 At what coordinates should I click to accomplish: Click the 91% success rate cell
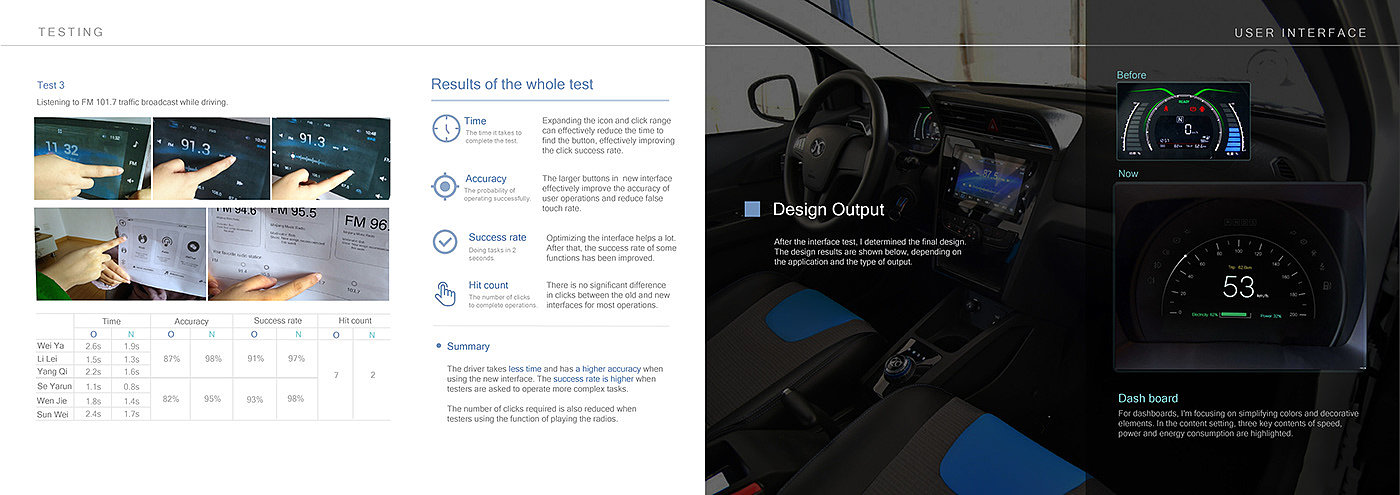tap(255, 358)
